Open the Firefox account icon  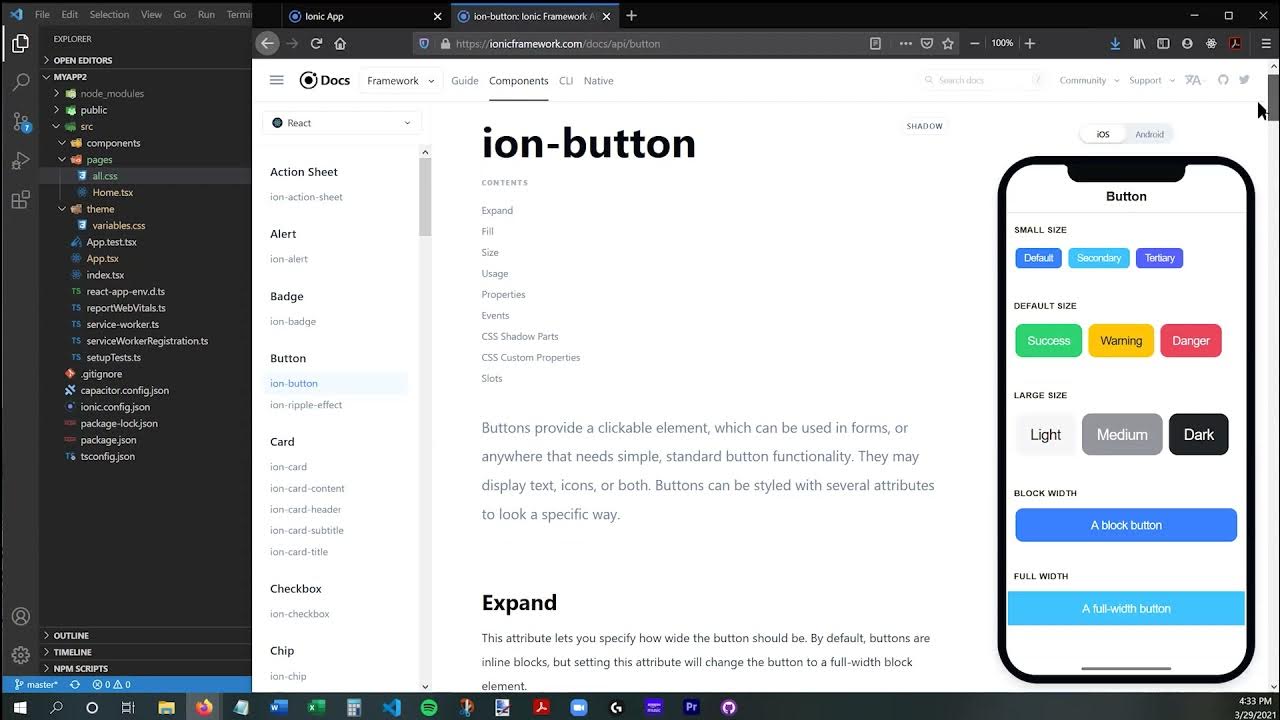point(1187,43)
